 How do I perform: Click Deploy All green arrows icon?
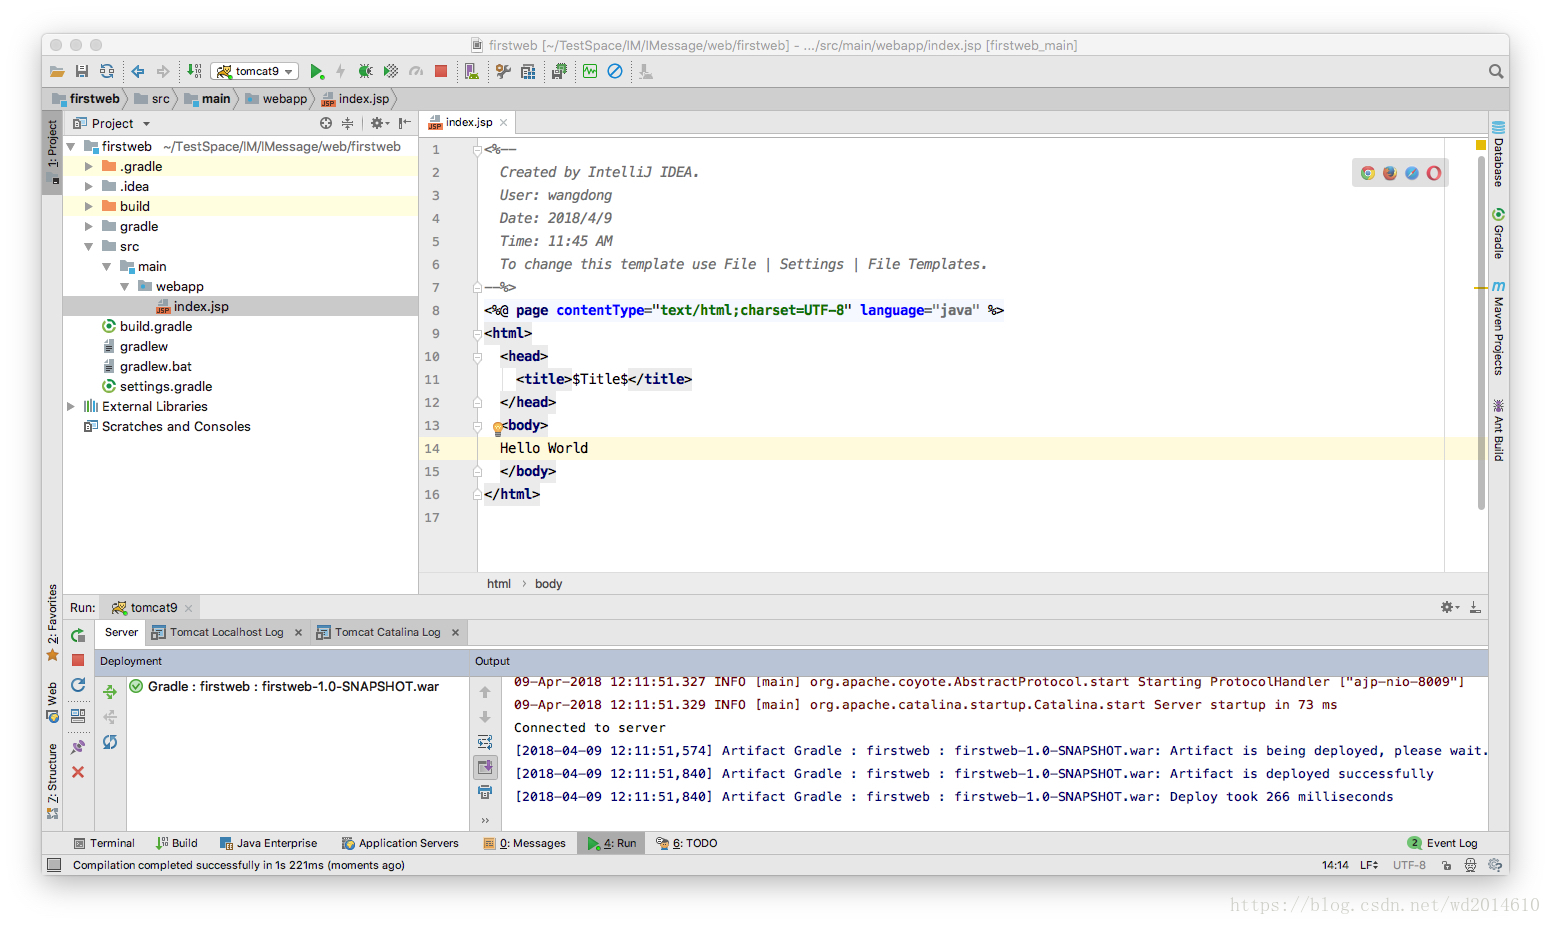coord(110,691)
